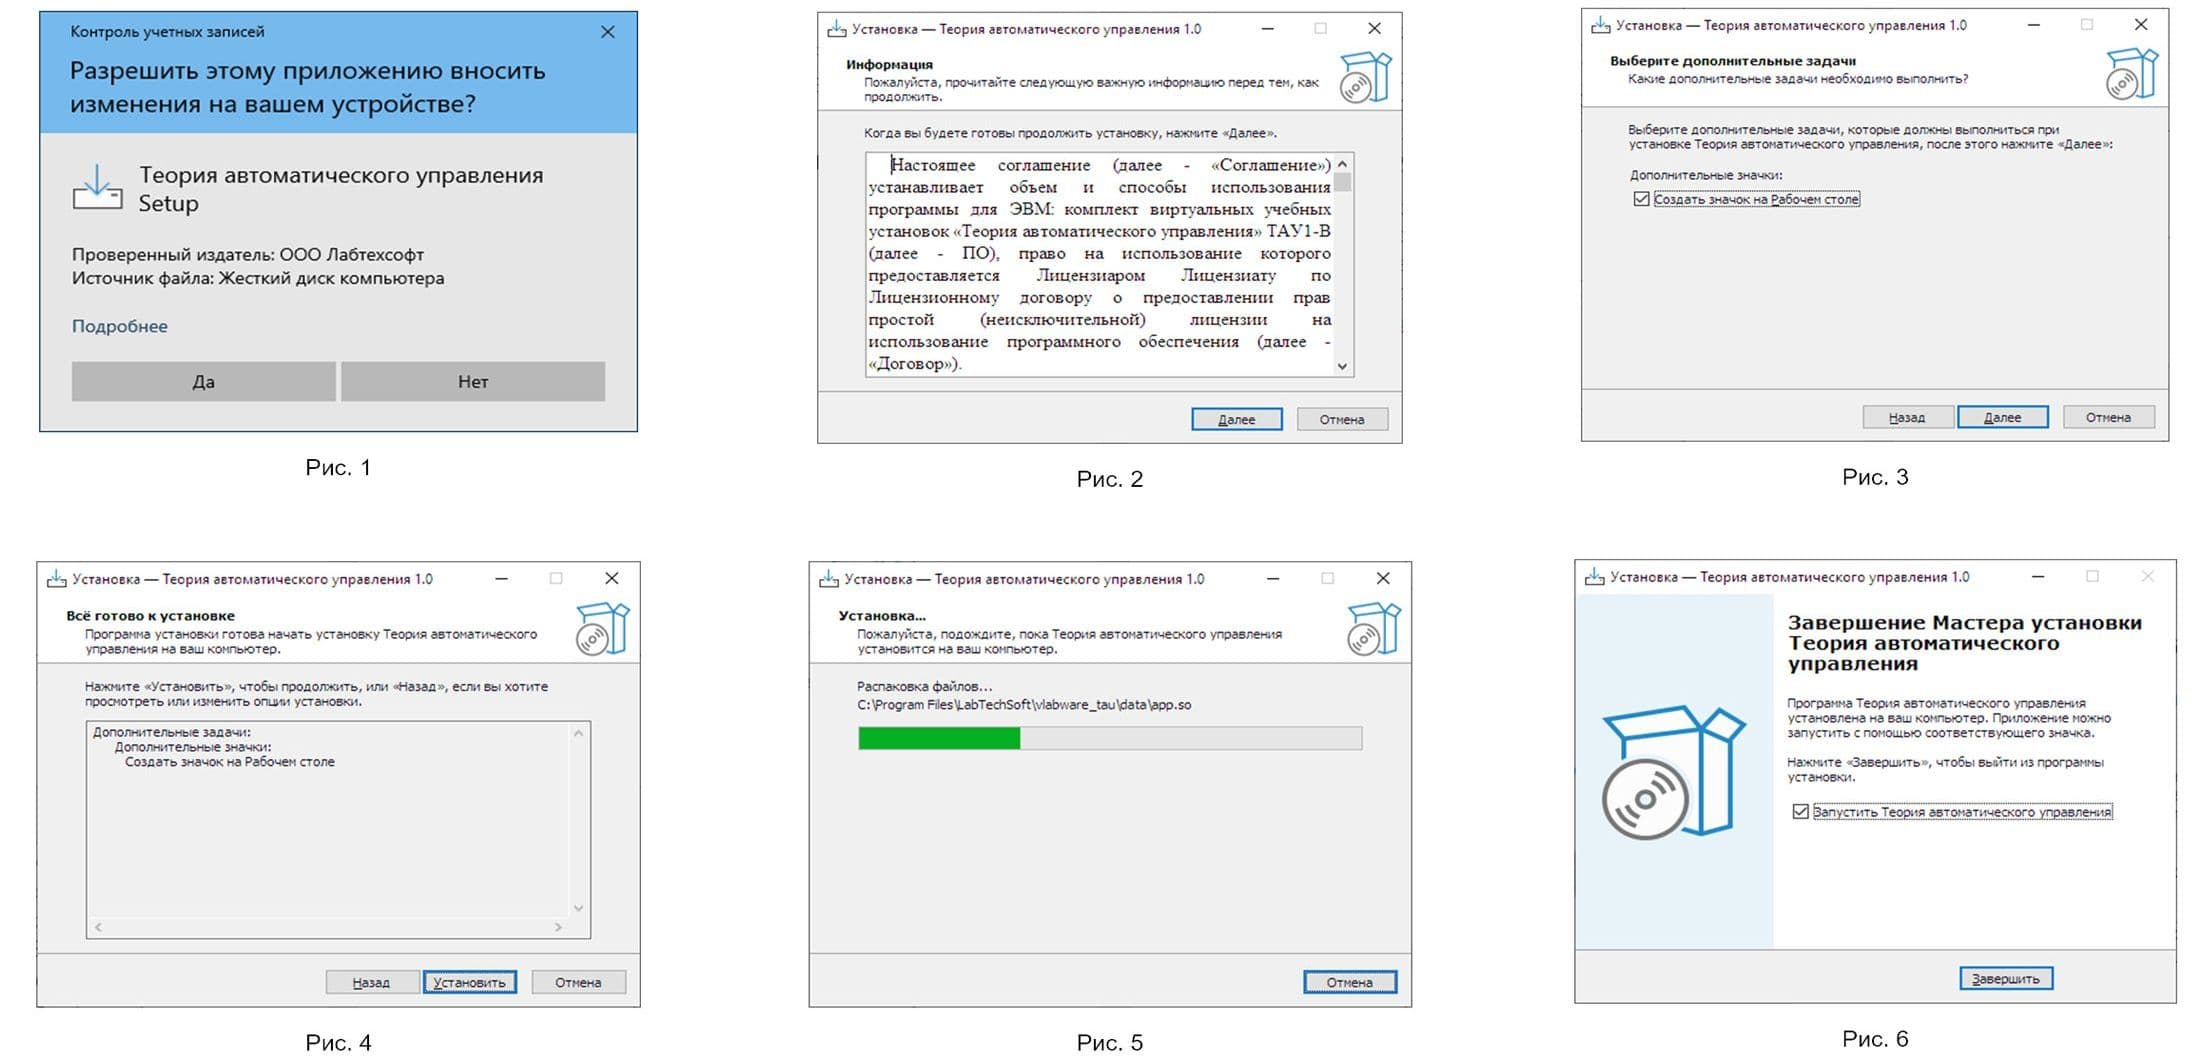Image resolution: width=2200 pixels, height=1057 pixels.
Task: Click Отмена in the Информация installer window
Action: coord(1342,419)
